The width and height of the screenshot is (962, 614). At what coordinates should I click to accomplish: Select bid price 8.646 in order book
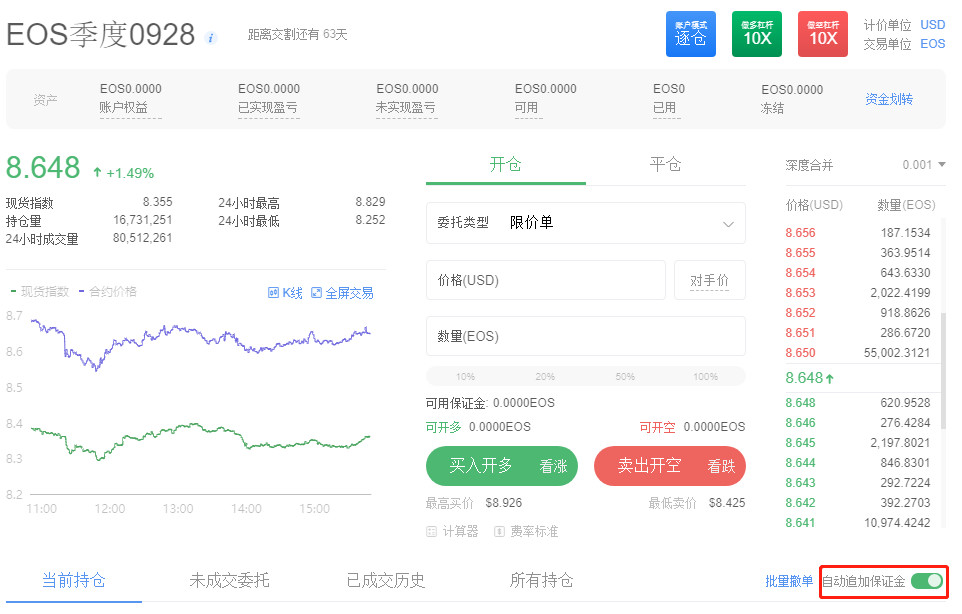(800, 423)
